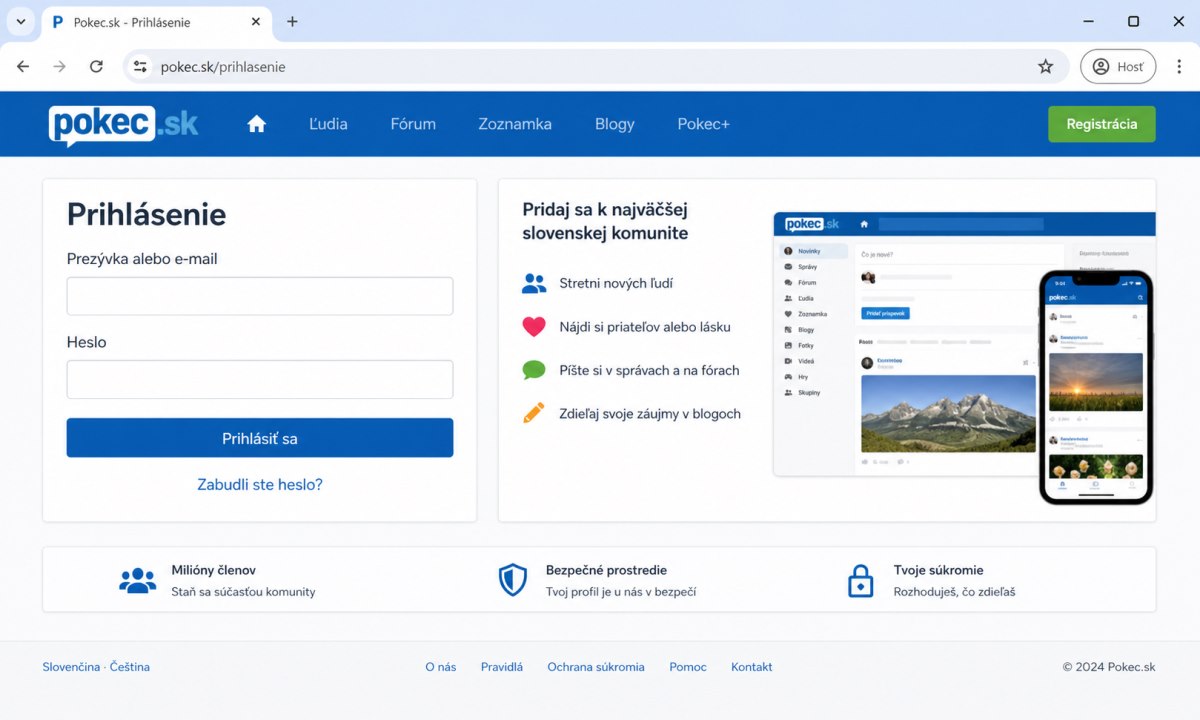Switch language to Čeština
This screenshot has height=720, width=1200.
pos(130,667)
